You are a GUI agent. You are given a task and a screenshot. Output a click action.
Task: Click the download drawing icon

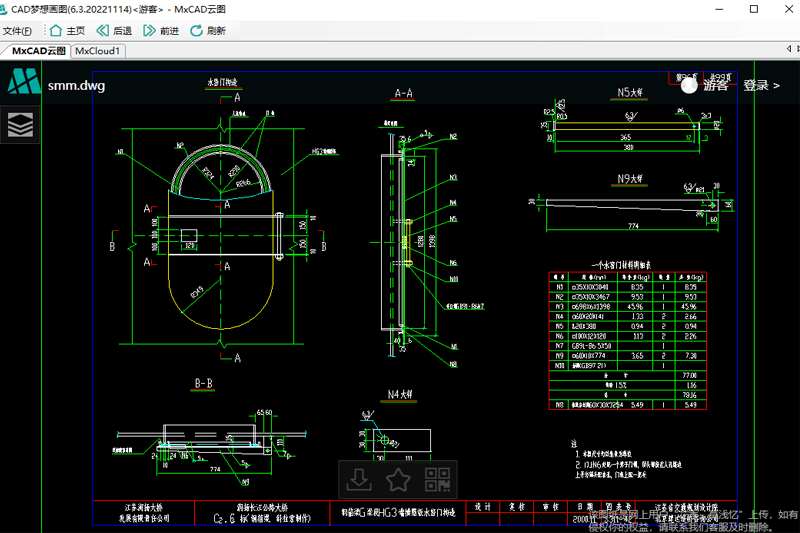point(357,479)
